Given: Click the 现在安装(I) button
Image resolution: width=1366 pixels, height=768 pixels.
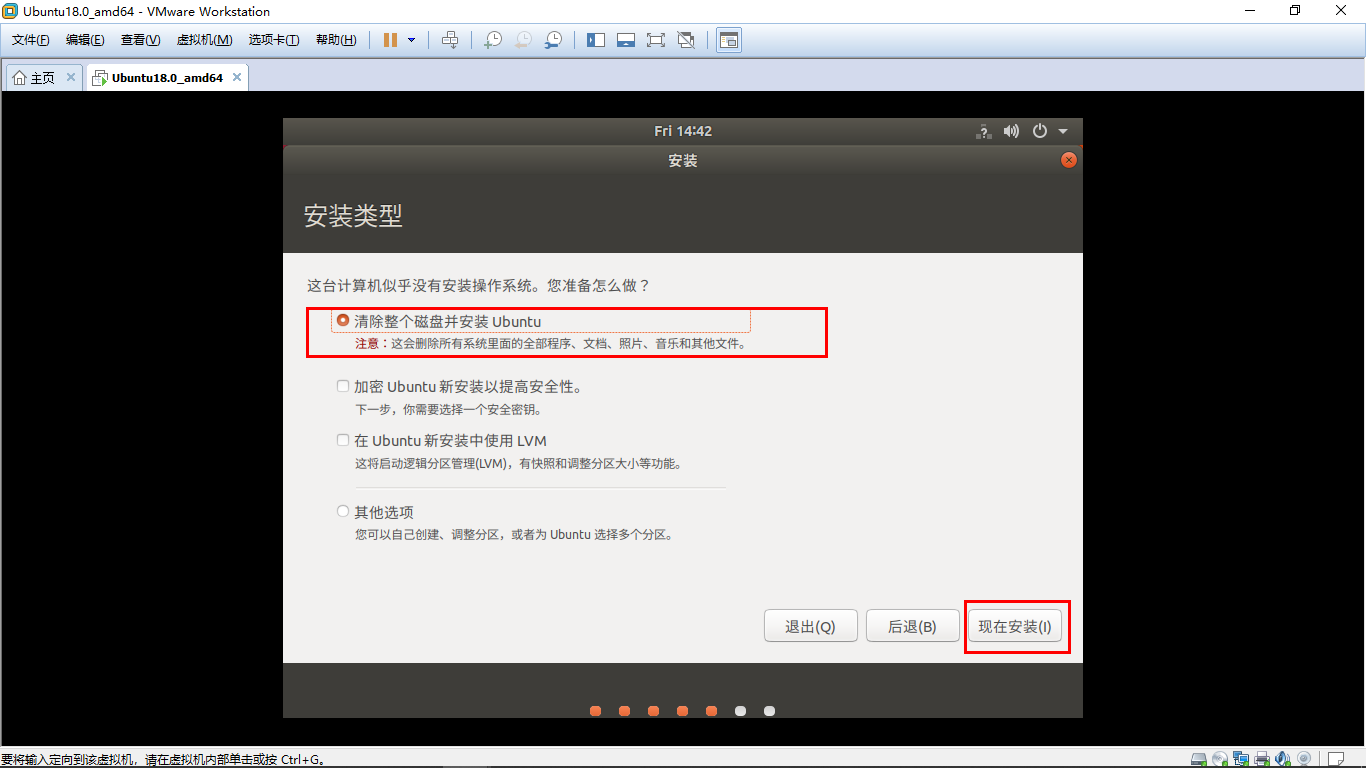Looking at the screenshot, I should click(x=1015, y=626).
